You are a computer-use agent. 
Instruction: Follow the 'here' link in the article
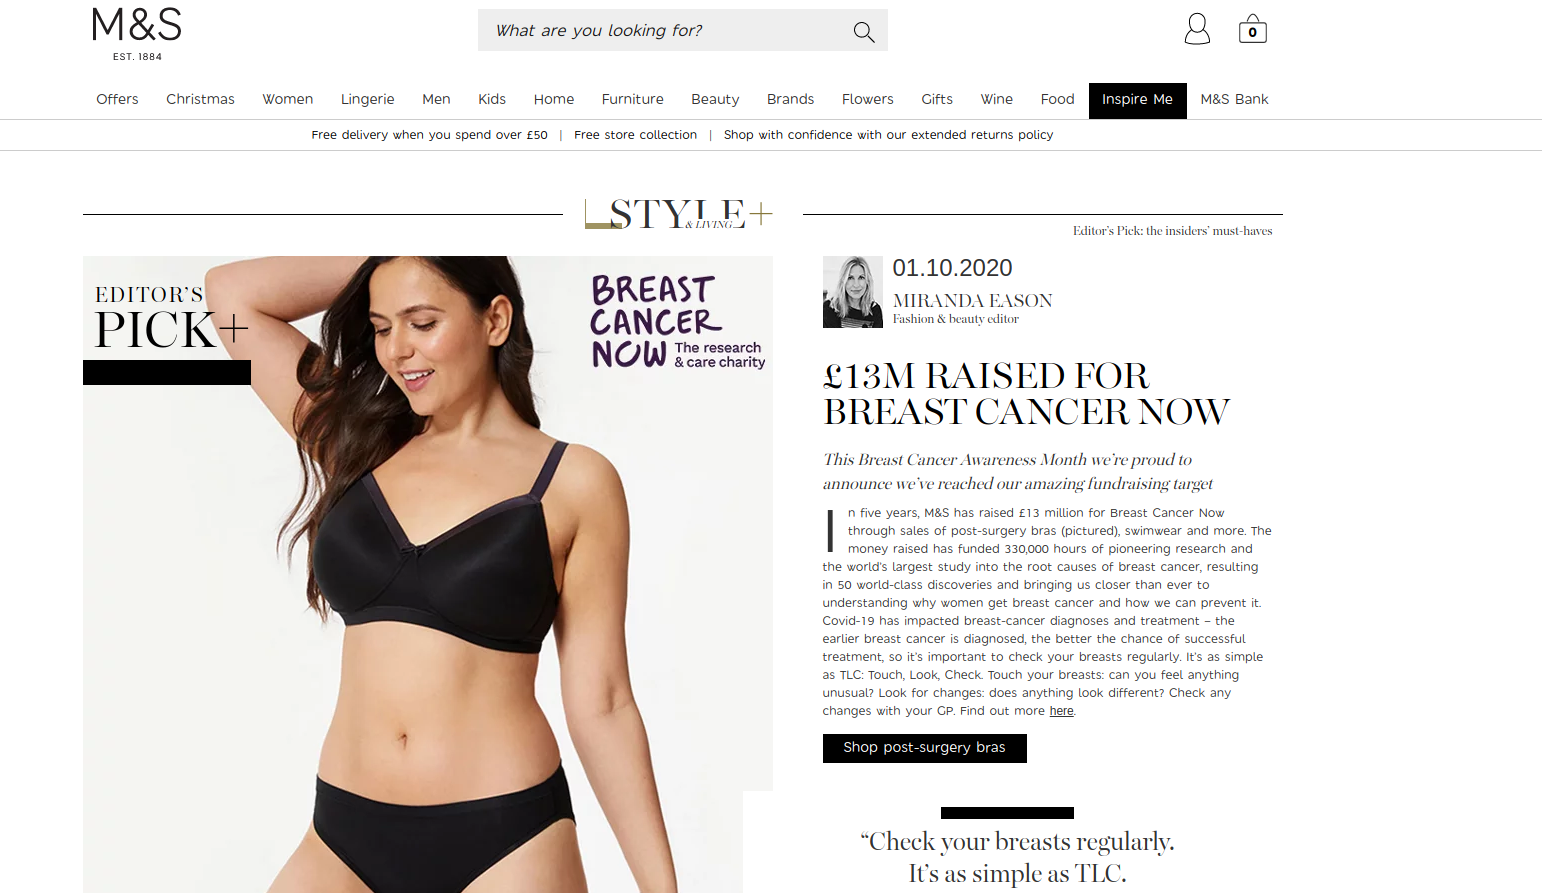pos(1061,711)
